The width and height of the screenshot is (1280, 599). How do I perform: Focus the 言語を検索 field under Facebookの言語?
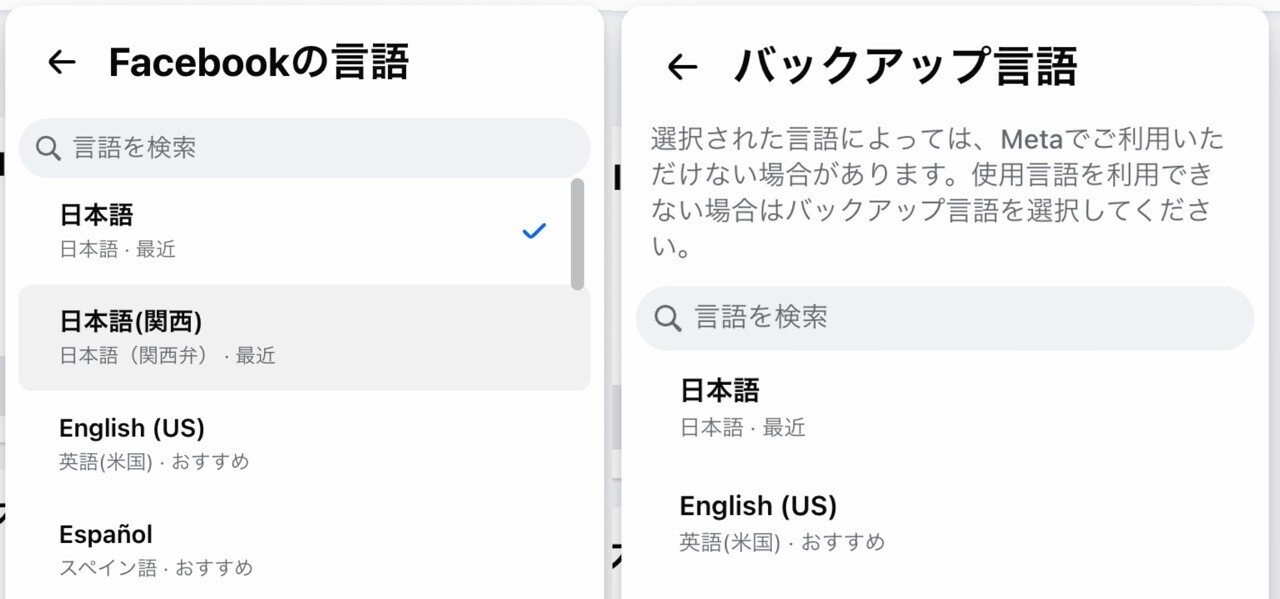[320, 148]
